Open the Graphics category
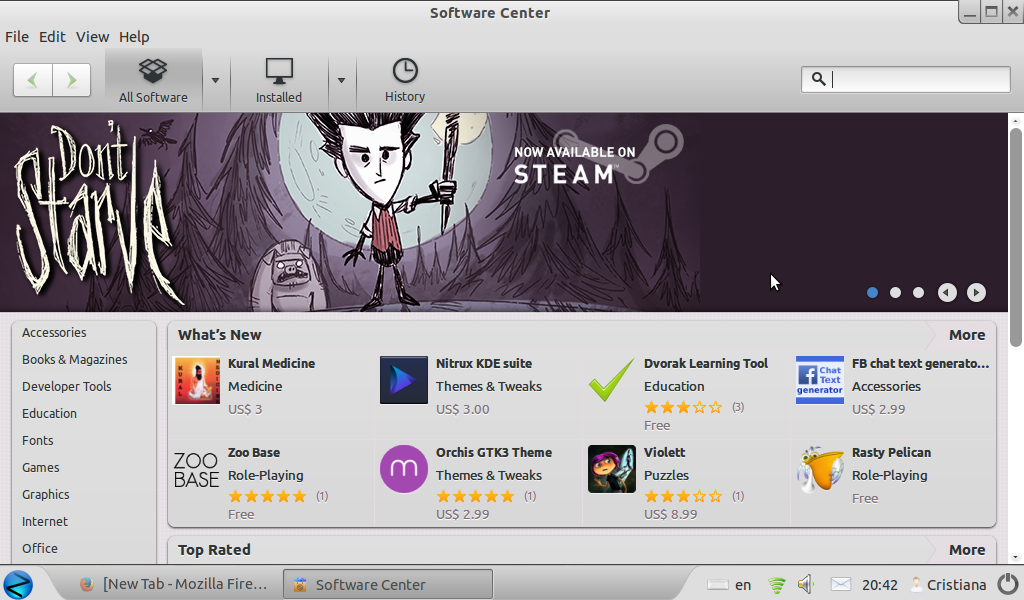This screenshot has width=1024, height=600. [x=46, y=494]
